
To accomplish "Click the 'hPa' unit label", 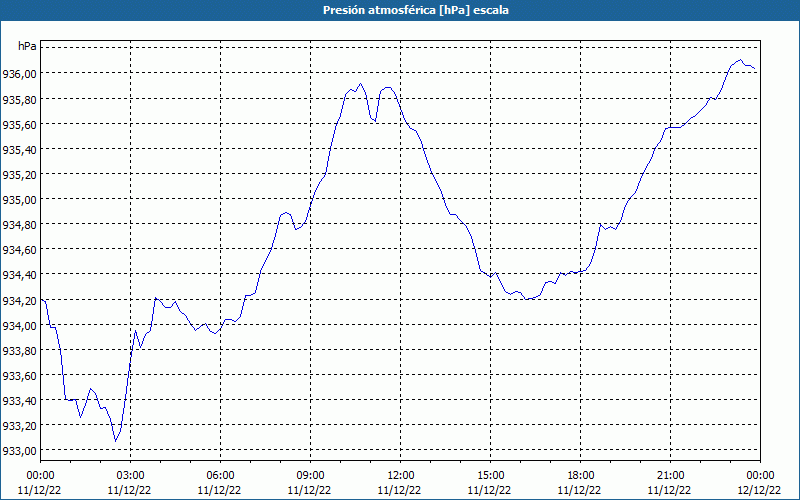I will coord(27,46).
